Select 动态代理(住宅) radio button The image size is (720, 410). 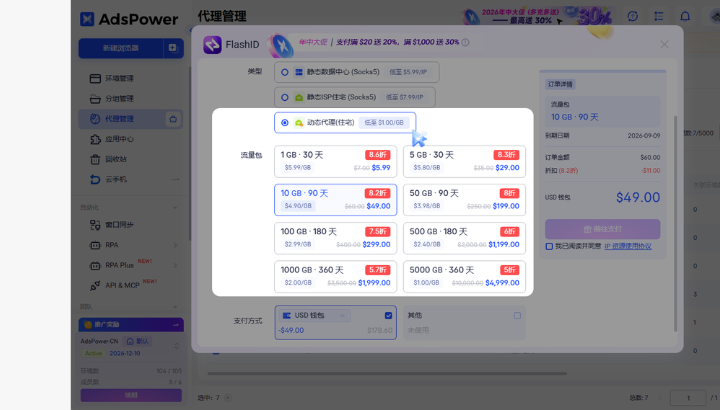point(285,123)
